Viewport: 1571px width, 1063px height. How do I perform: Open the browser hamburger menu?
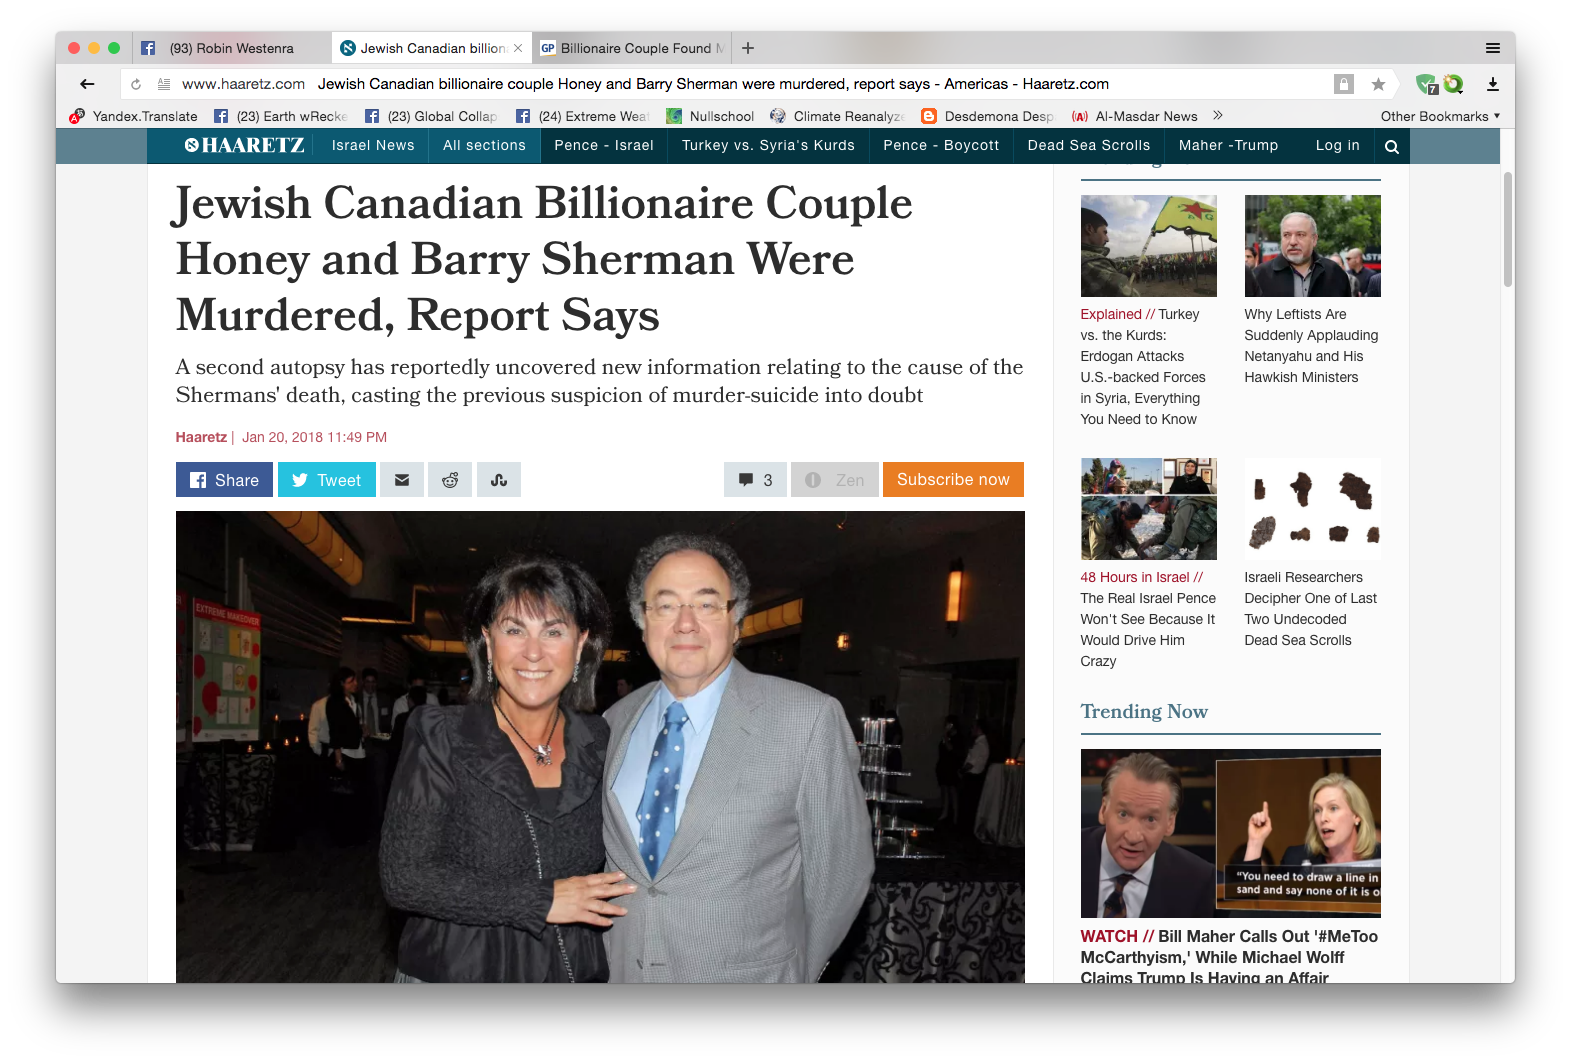tap(1492, 48)
